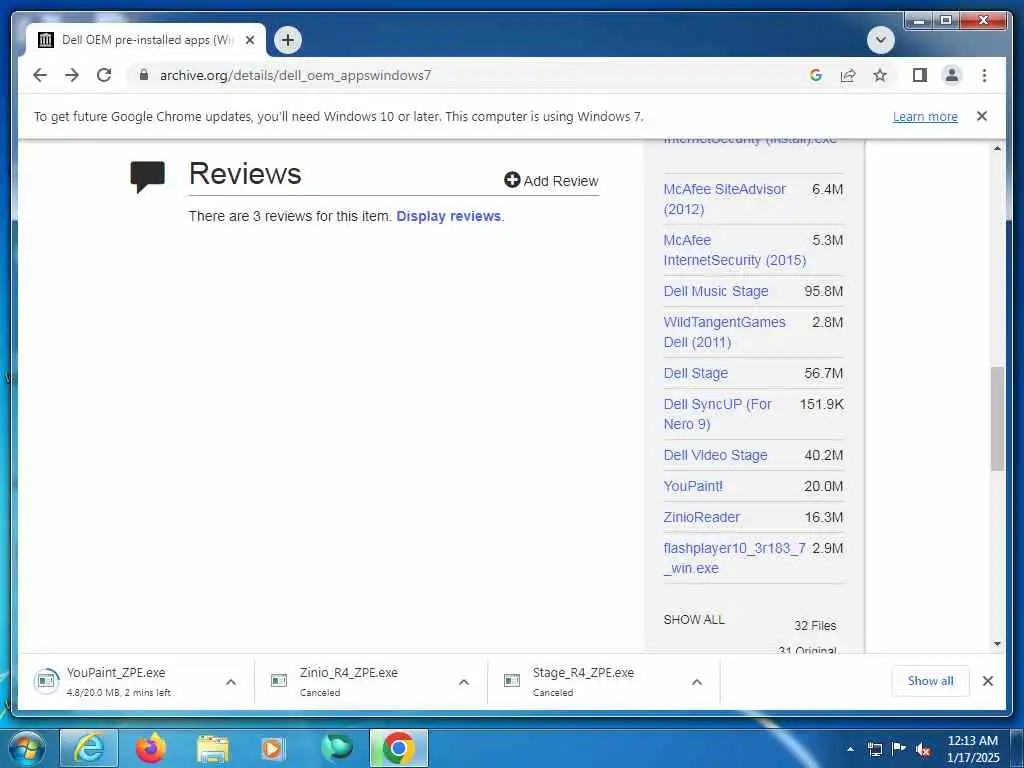The height and width of the screenshot is (768, 1024).
Task: Click the padlock site info icon
Action: click(x=144, y=75)
